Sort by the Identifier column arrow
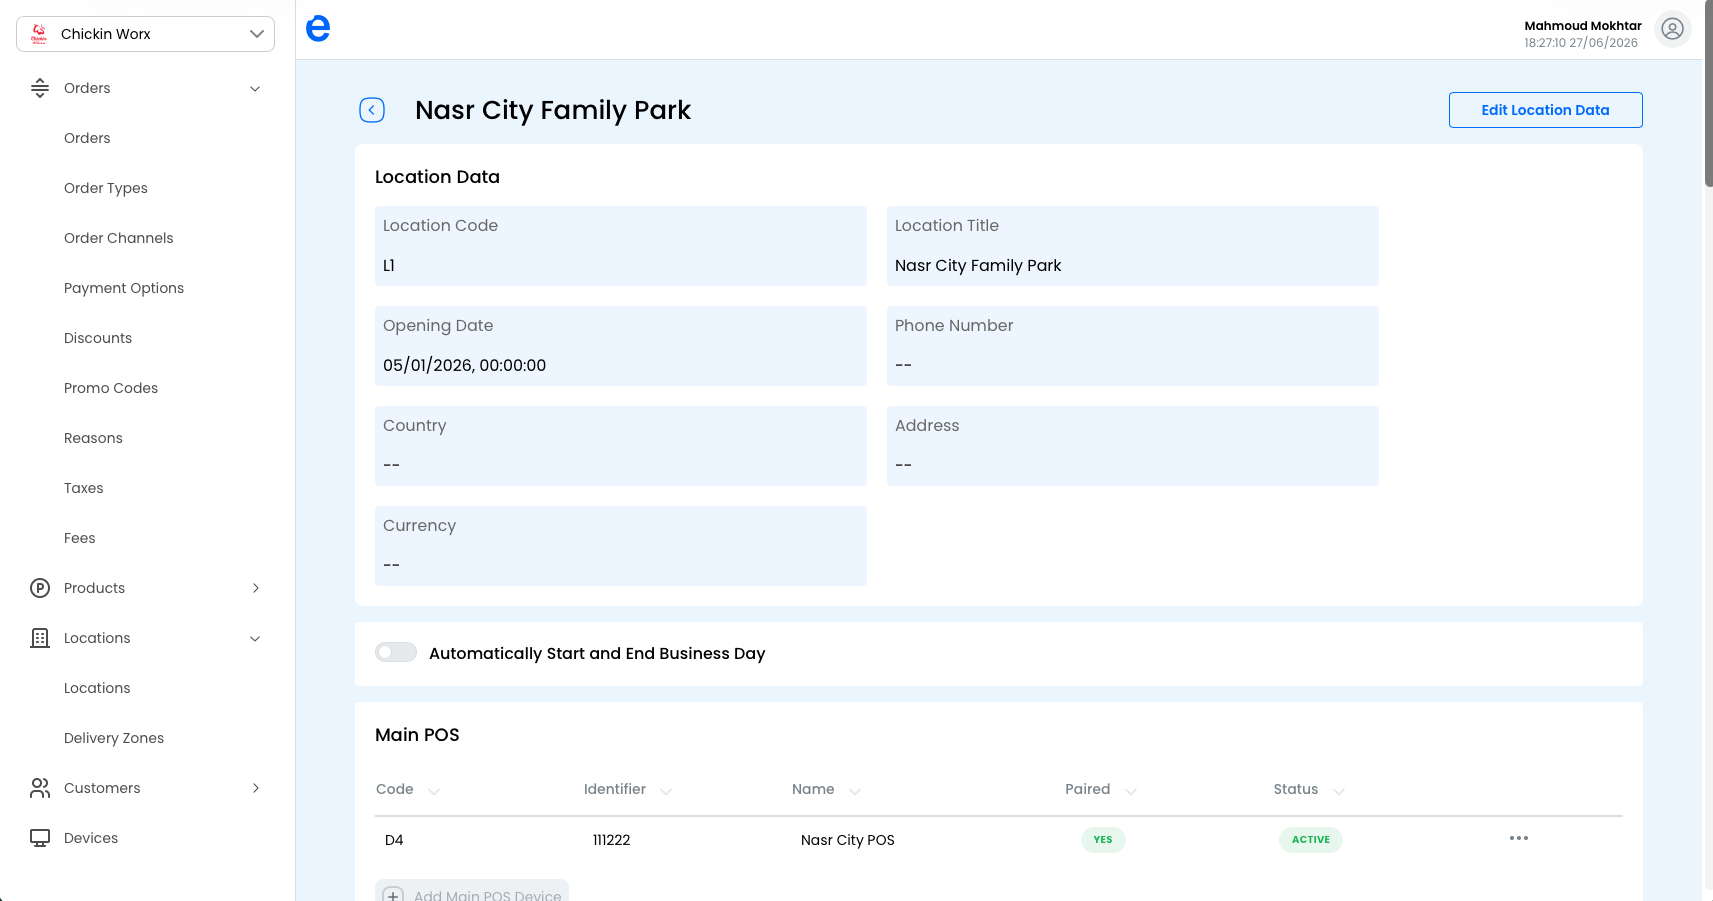Viewport: 1713px width, 901px height. tap(666, 791)
